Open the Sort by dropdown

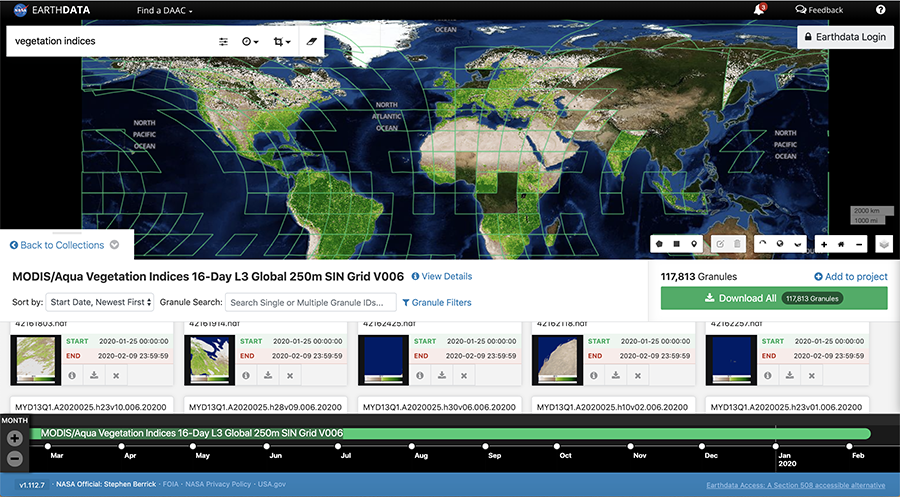[100, 302]
